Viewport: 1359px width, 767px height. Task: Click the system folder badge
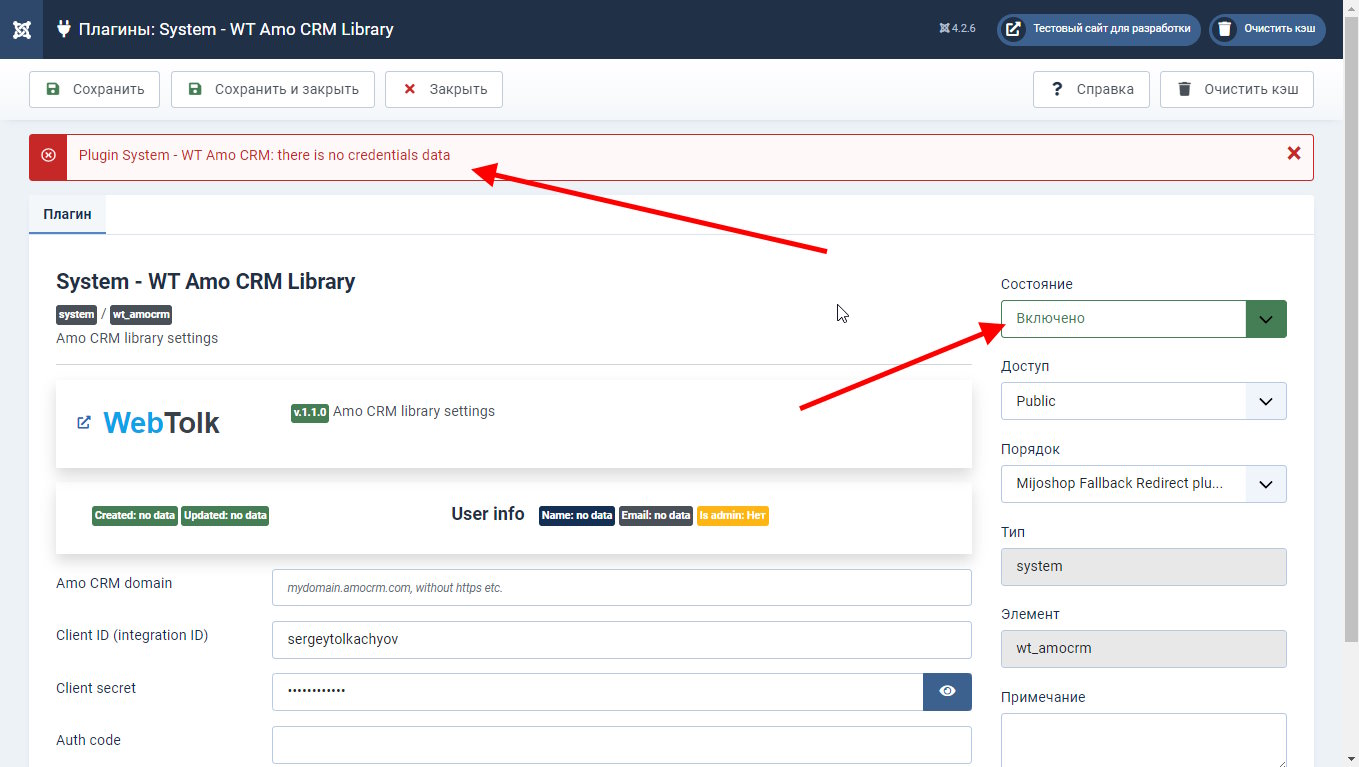[76, 314]
